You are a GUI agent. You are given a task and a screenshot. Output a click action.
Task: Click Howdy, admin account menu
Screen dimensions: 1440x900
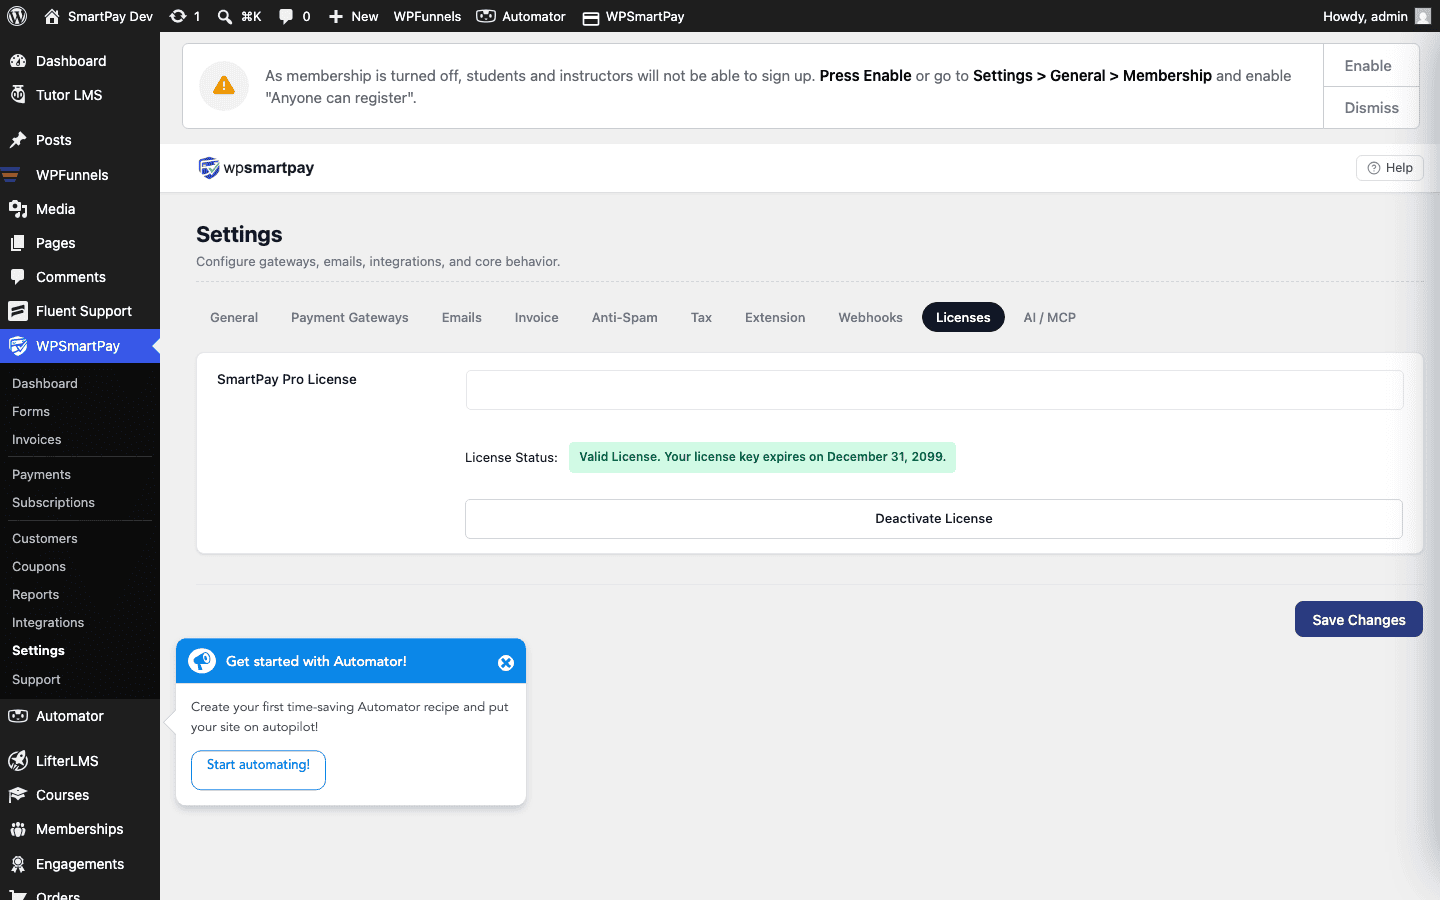click(1376, 16)
